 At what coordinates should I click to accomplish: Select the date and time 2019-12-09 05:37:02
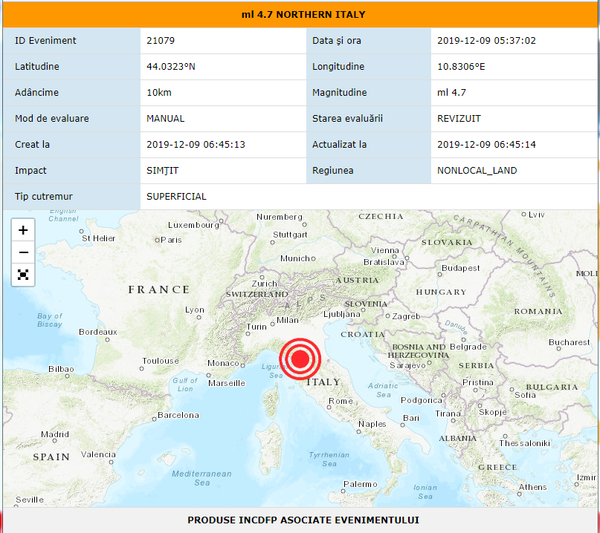[487, 41]
